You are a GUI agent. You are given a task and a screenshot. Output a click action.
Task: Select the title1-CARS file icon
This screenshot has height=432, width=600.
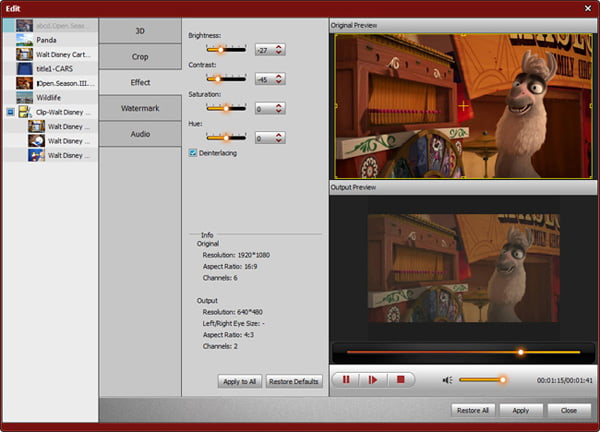(24, 69)
